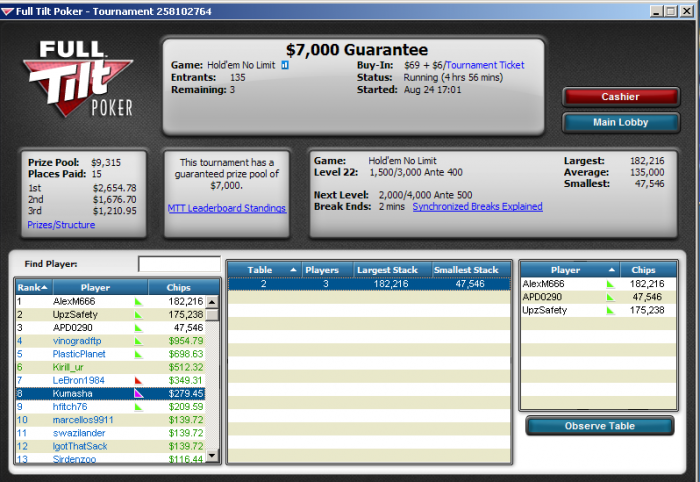Click AlexM666's green icon in the table player panel
700x482 pixels.
[610, 284]
